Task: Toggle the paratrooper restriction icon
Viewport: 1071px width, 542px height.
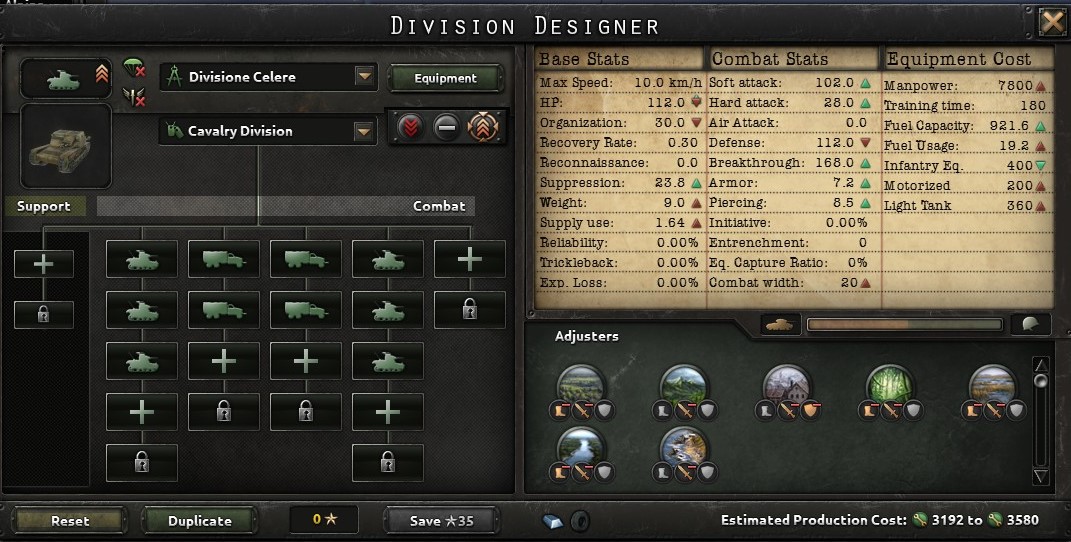Action: (x=134, y=68)
